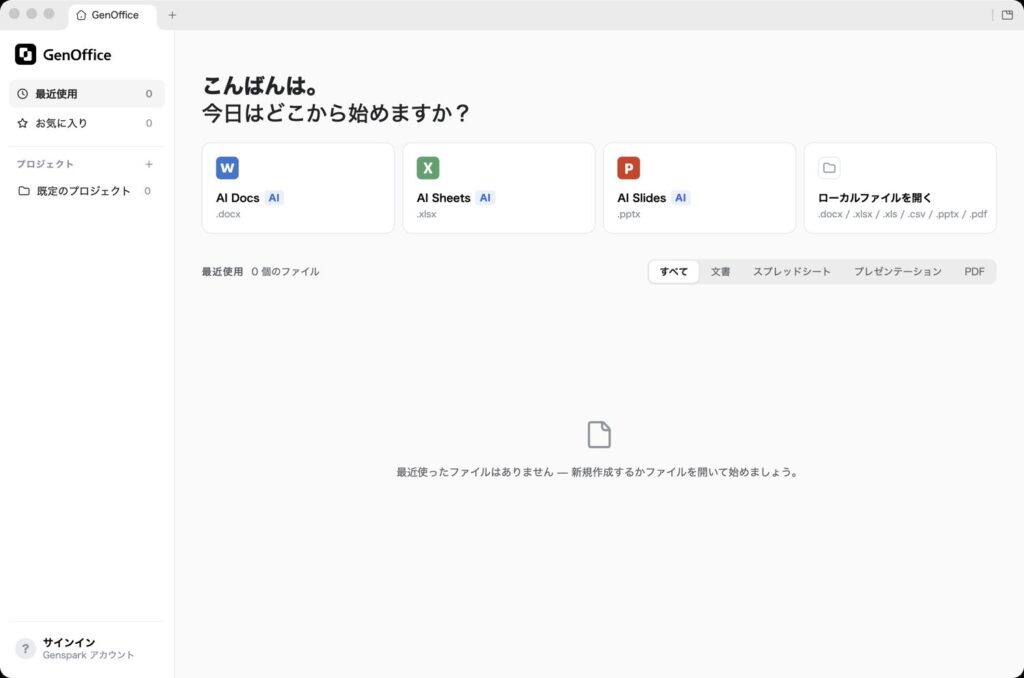Click the supported formats list text
Screen dimensions: 1024x678
[x=902, y=214]
